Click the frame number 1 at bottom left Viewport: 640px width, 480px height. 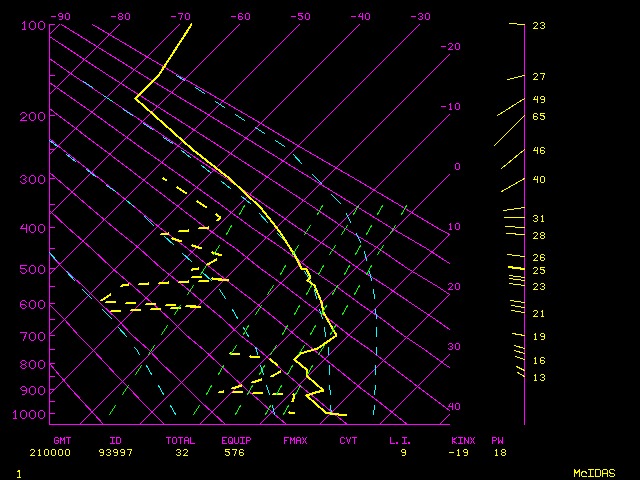(x=19, y=472)
